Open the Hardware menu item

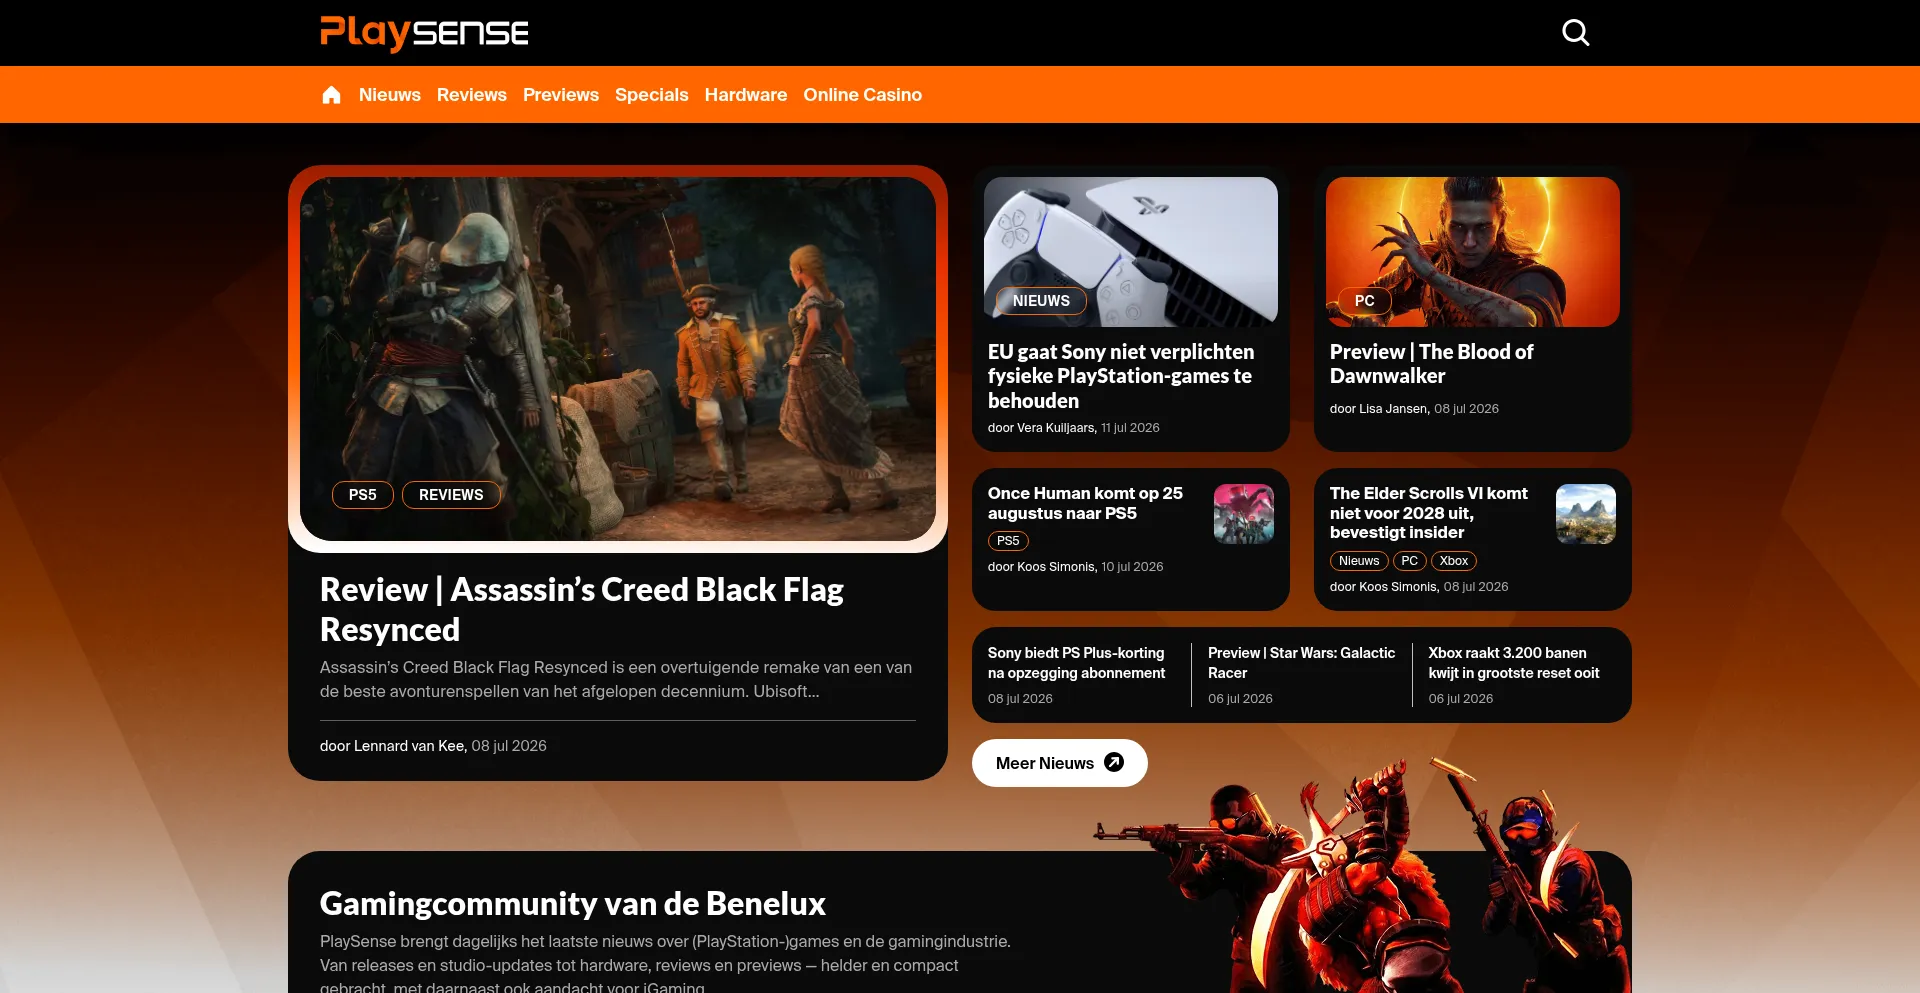(746, 95)
